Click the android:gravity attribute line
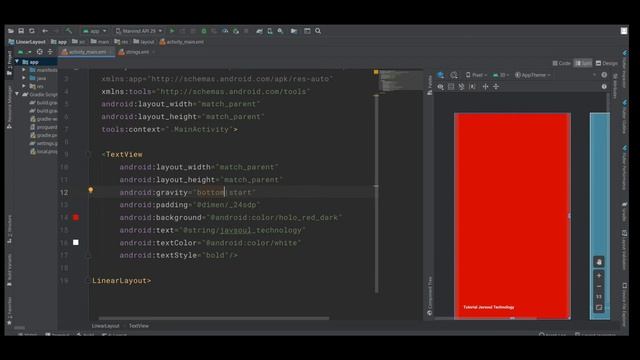The image size is (640, 360). pyautogui.click(x=187, y=192)
